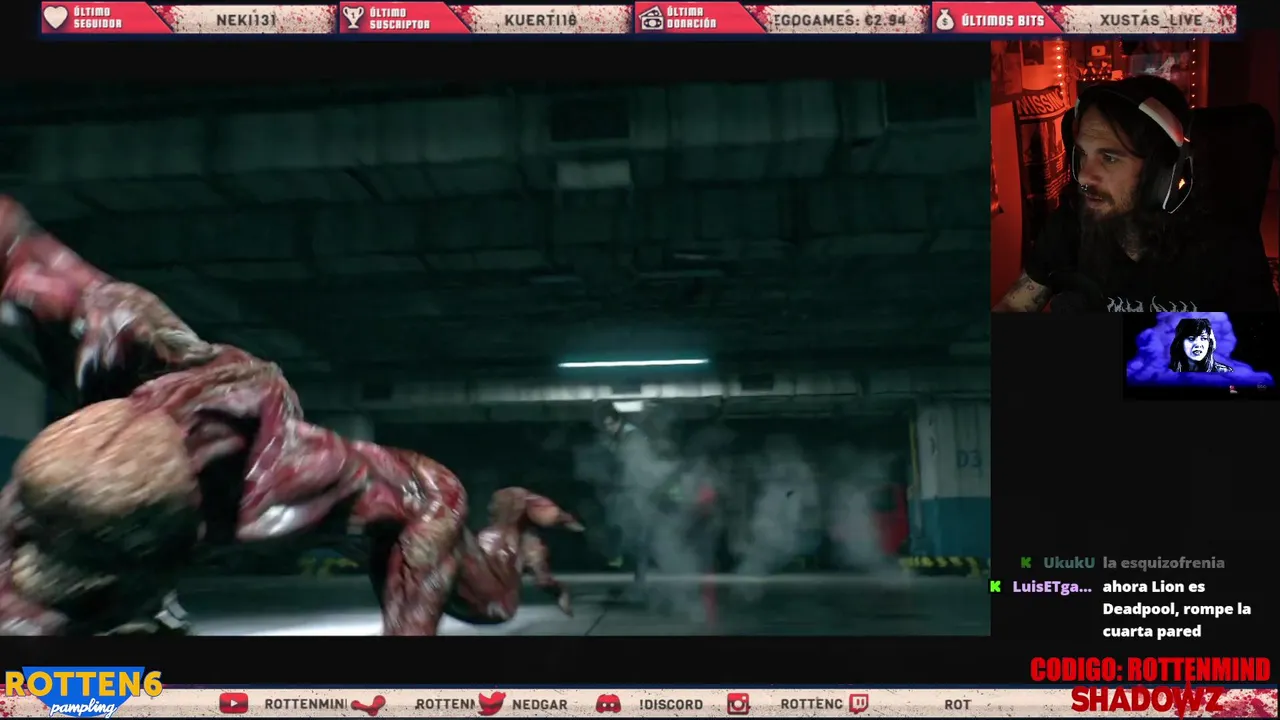Click the Último Seguidor label
This screenshot has width=1280, height=720.
[98, 18]
